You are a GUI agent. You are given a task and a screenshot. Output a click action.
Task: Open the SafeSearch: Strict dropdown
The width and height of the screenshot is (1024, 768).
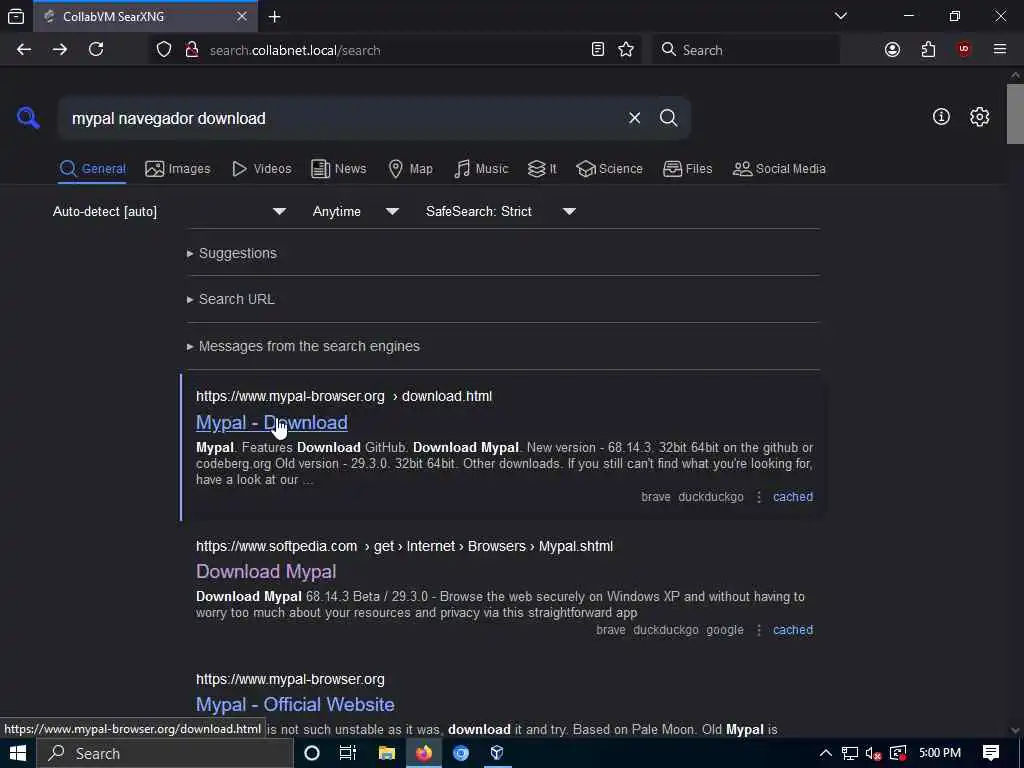point(501,211)
